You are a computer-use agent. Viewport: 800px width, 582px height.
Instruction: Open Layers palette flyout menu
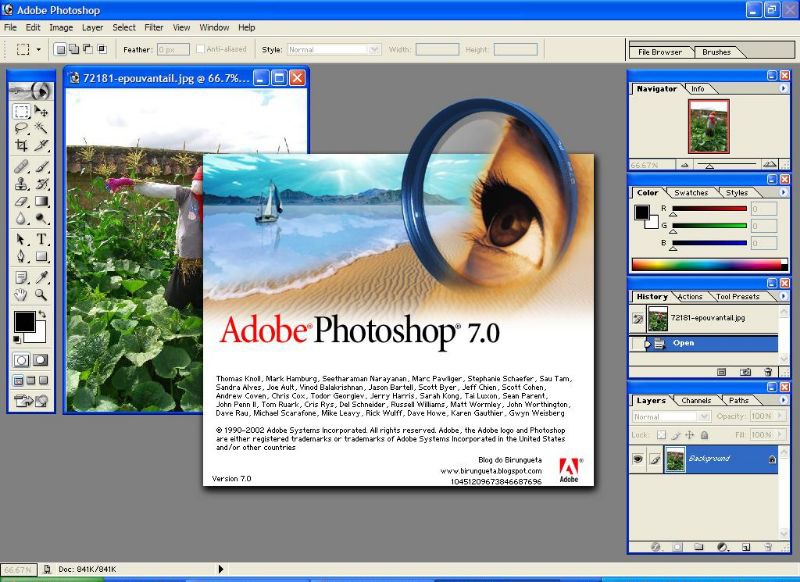point(783,400)
